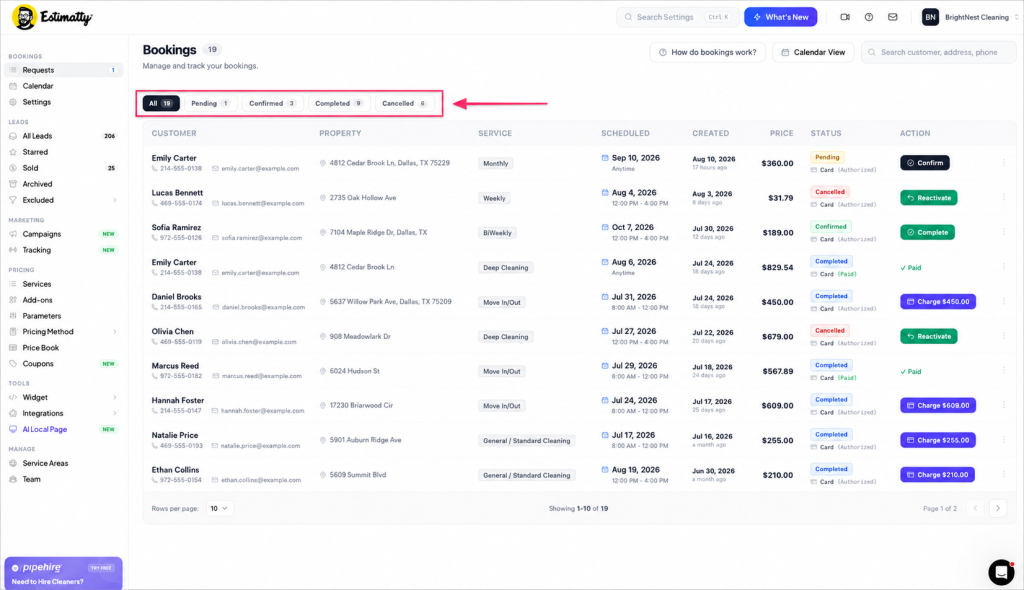Open row menu for Emily Carter Monthly booking
This screenshot has height=590, width=1024.
pyautogui.click(x=1004, y=163)
